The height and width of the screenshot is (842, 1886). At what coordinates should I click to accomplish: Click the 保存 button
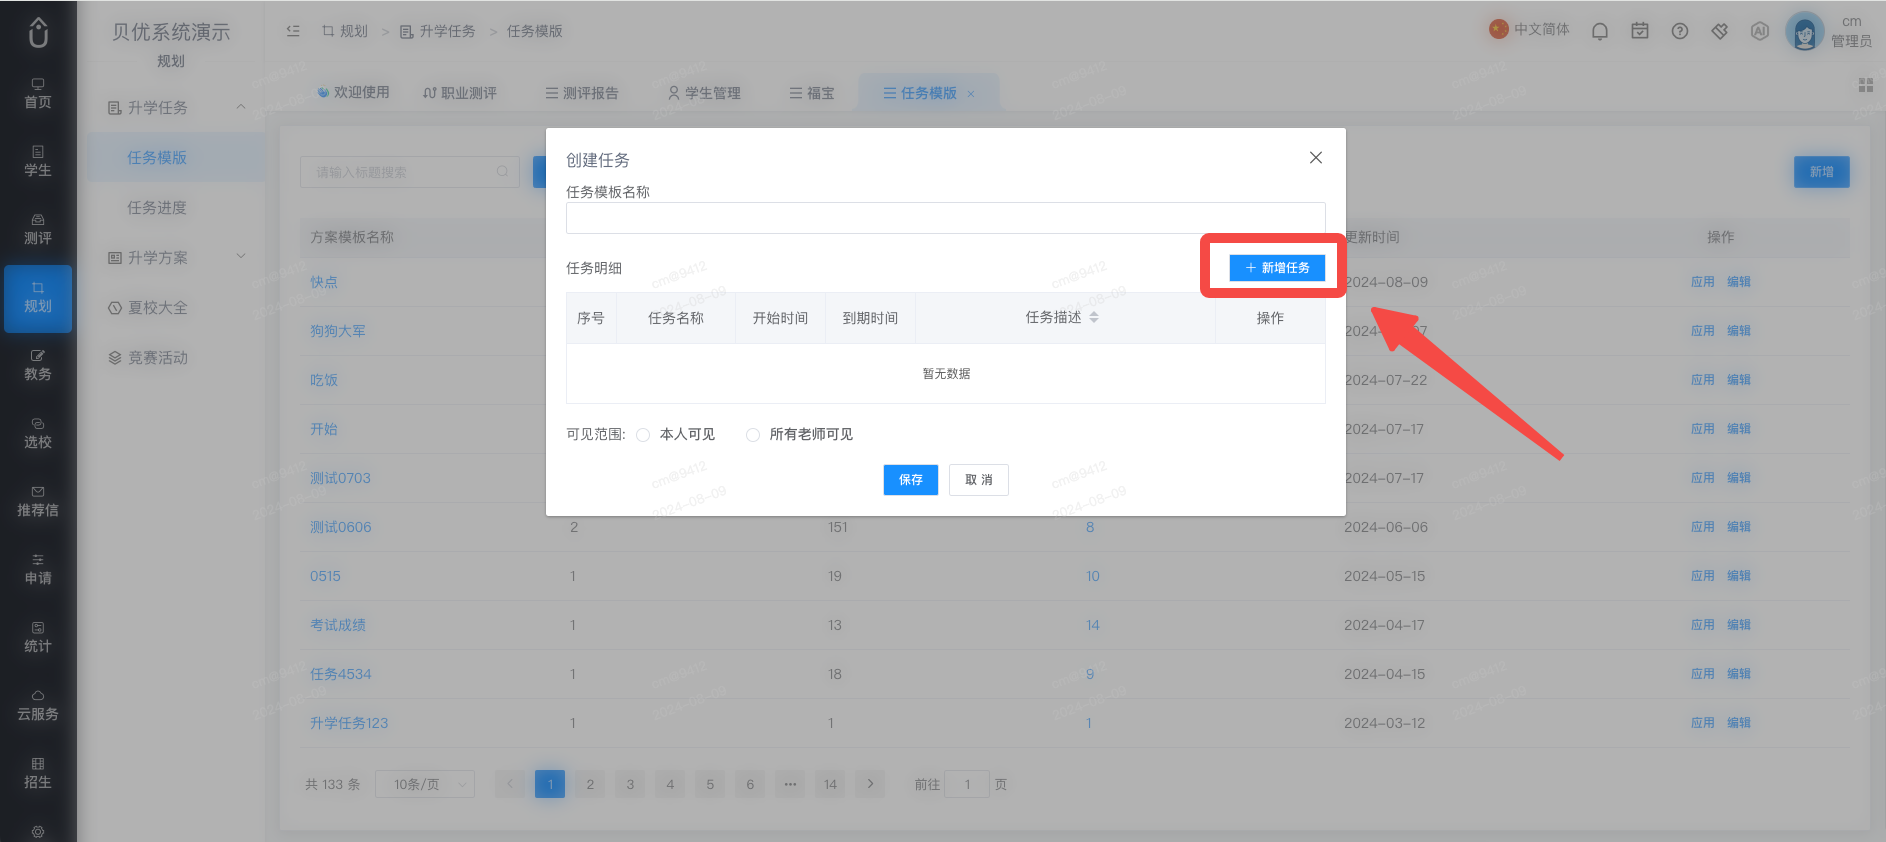(x=911, y=480)
